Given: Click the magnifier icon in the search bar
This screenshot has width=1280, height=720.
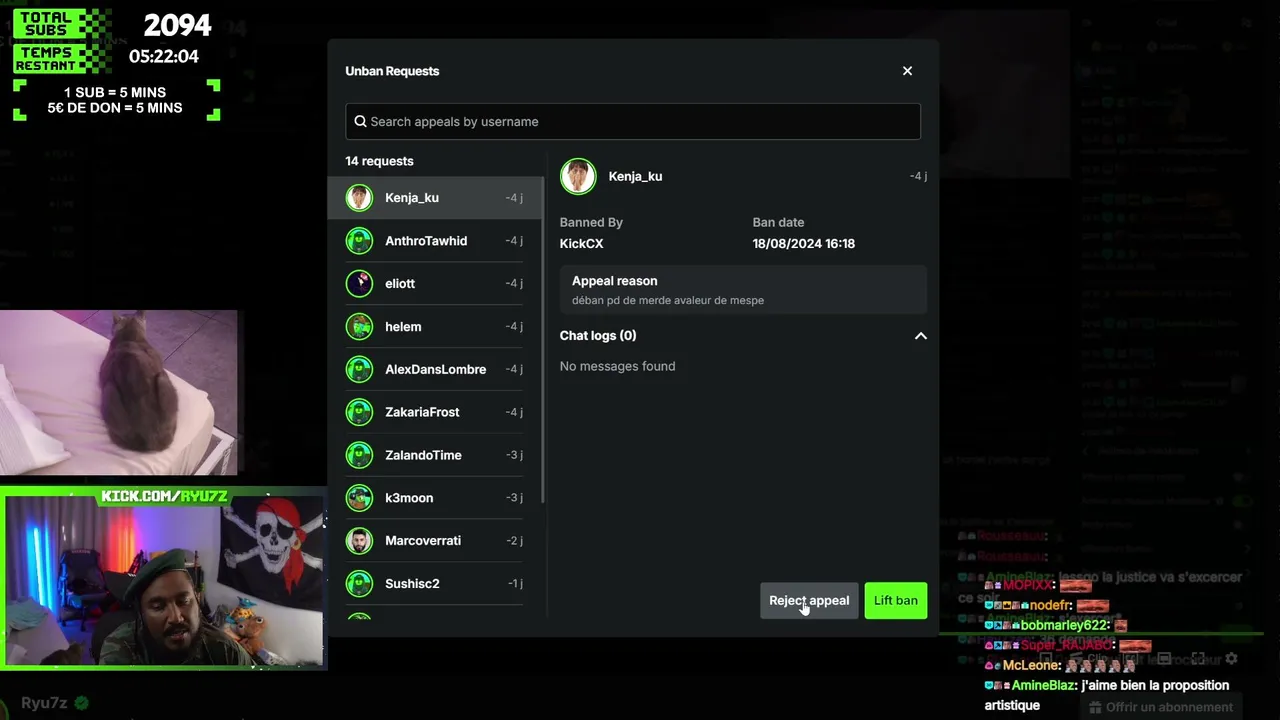Looking at the screenshot, I should coord(360,122).
